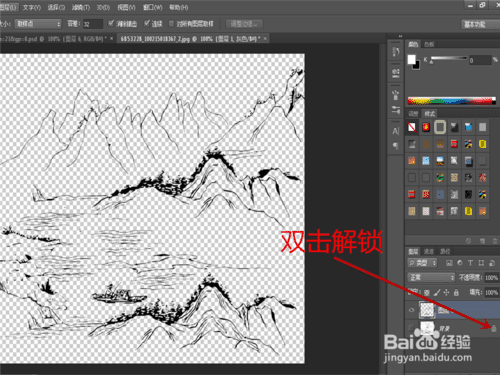Viewport: 500px width, 375px height.
Task: Switch to the Channels (通道) tab
Action: click(429, 251)
